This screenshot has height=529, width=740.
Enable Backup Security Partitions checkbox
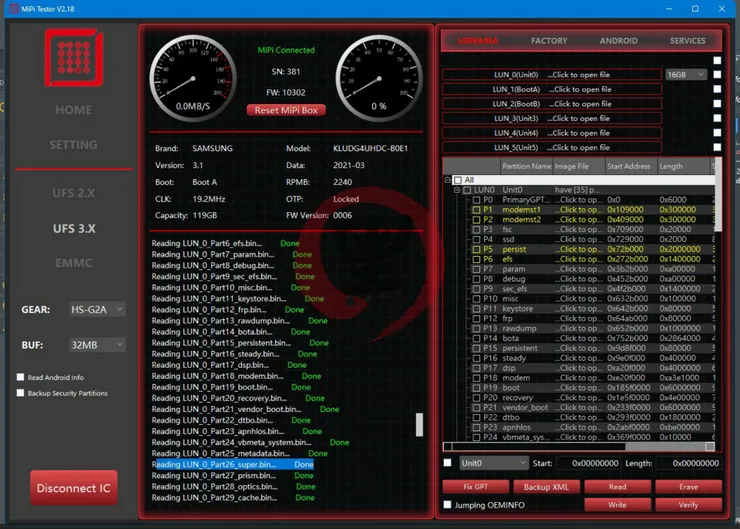[20, 393]
